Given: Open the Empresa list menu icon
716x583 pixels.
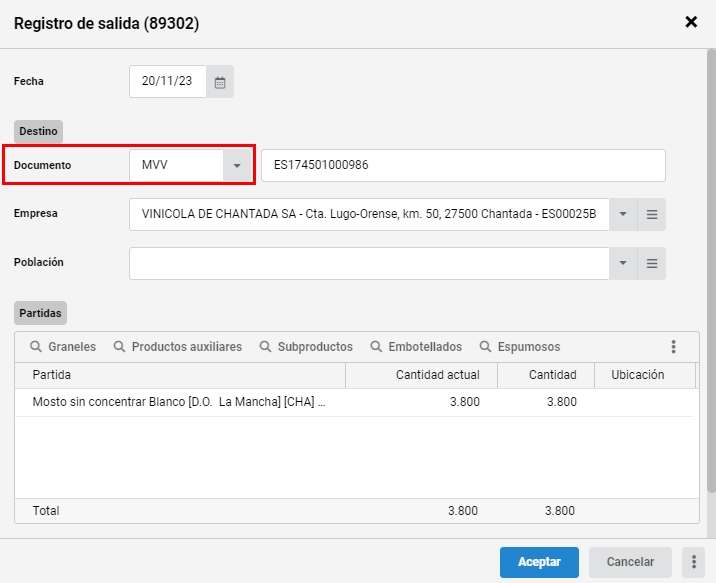Looking at the screenshot, I should coord(652,214).
